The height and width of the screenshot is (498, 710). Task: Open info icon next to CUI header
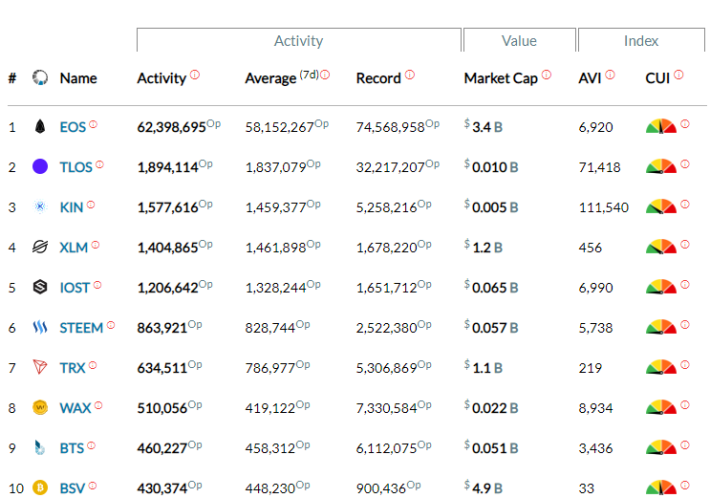pyautogui.click(x=678, y=74)
